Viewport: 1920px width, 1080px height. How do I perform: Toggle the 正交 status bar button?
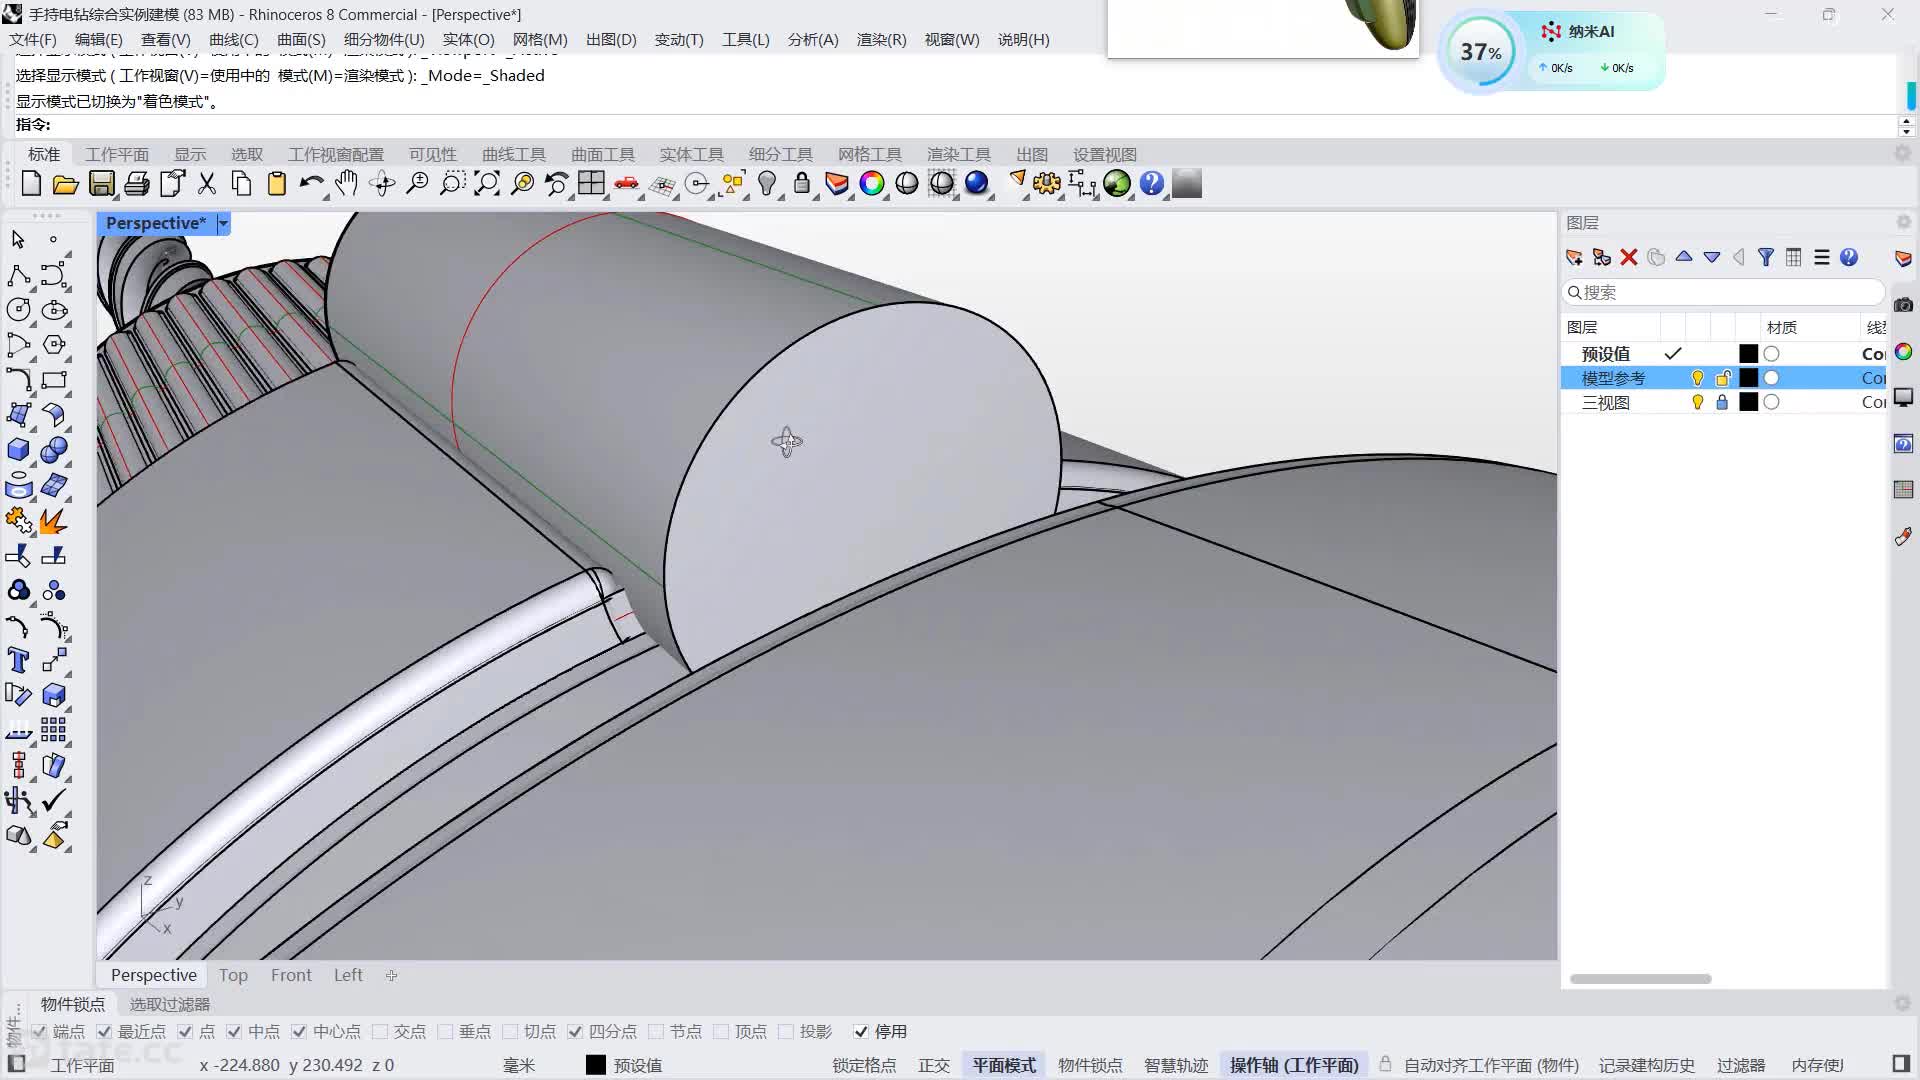pos(933,1065)
